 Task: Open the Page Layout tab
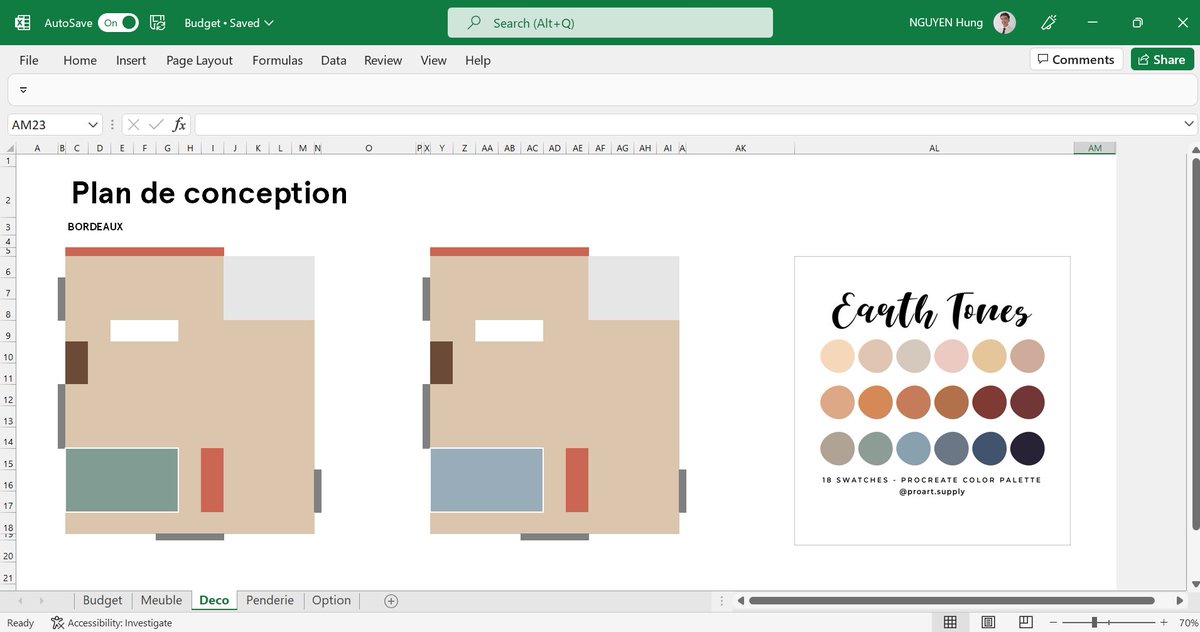tap(199, 60)
